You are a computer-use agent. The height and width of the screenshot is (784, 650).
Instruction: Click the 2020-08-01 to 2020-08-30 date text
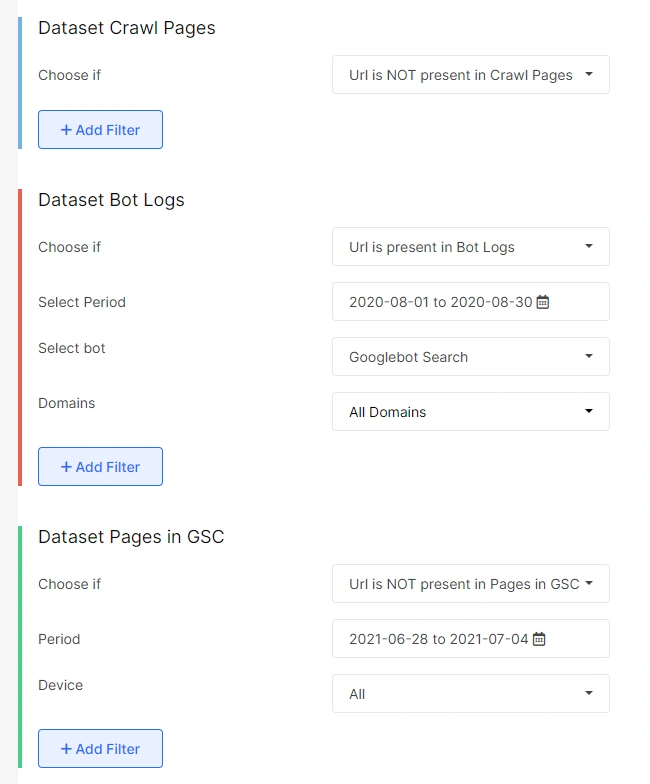440,302
